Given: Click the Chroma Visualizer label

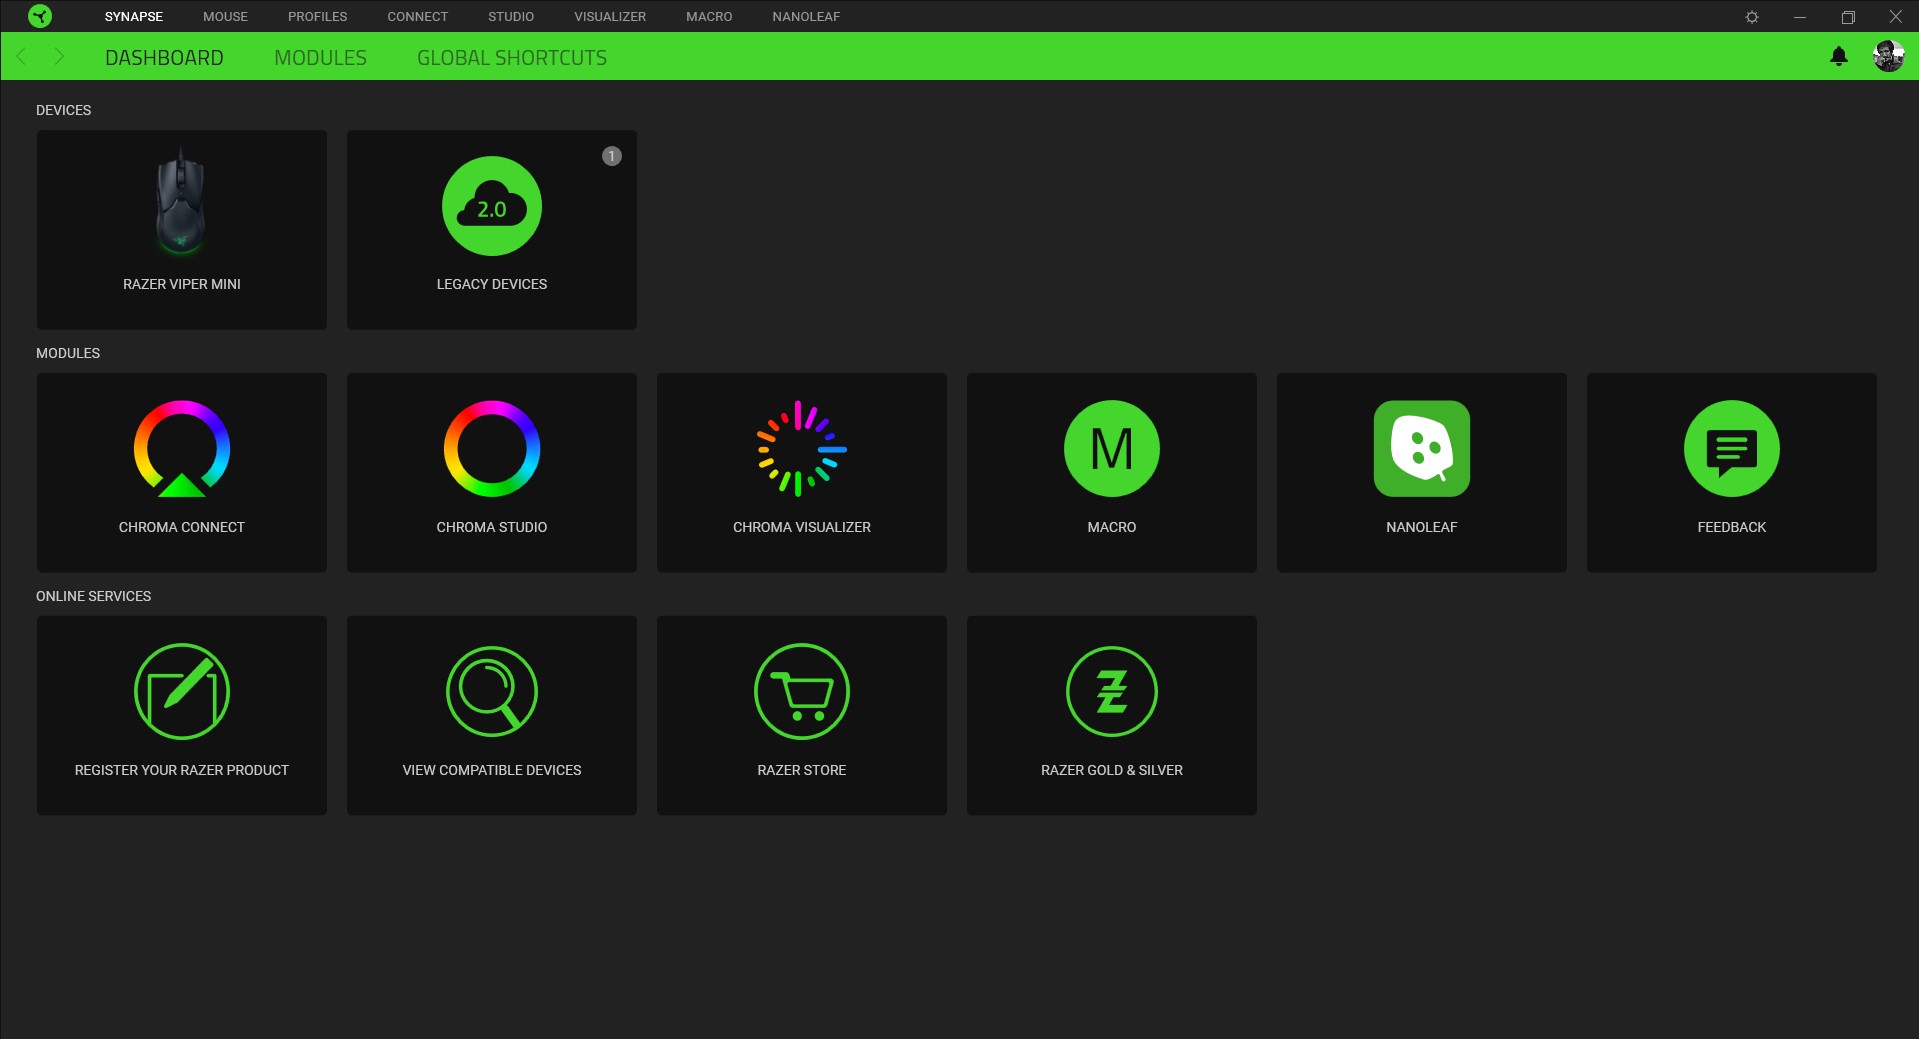Looking at the screenshot, I should point(802,527).
